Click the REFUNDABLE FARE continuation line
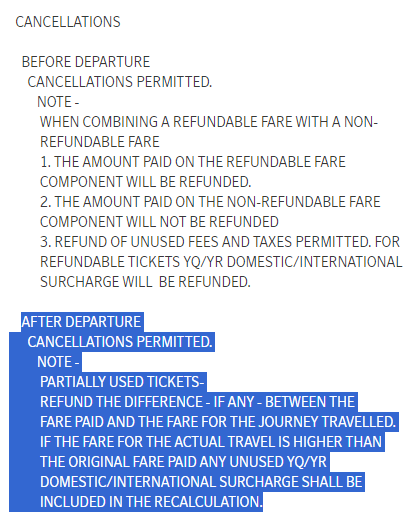 pos(99,142)
